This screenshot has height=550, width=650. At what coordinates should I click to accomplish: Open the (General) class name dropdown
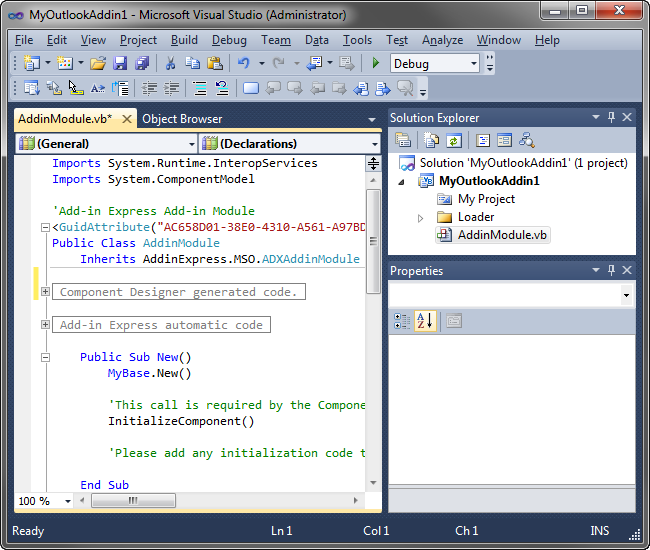(192, 144)
